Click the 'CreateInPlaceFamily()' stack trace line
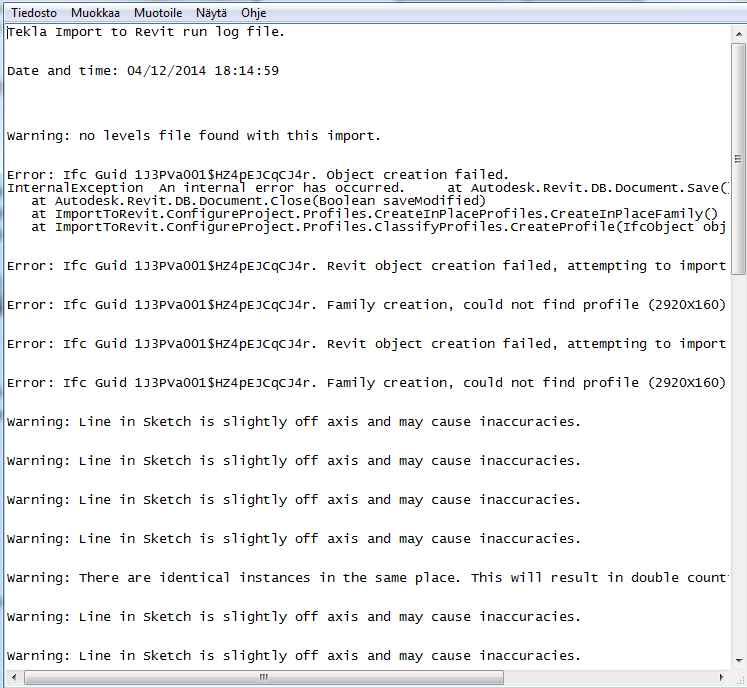This screenshot has height=688, width=747. pyautogui.click(x=374, y=213)
